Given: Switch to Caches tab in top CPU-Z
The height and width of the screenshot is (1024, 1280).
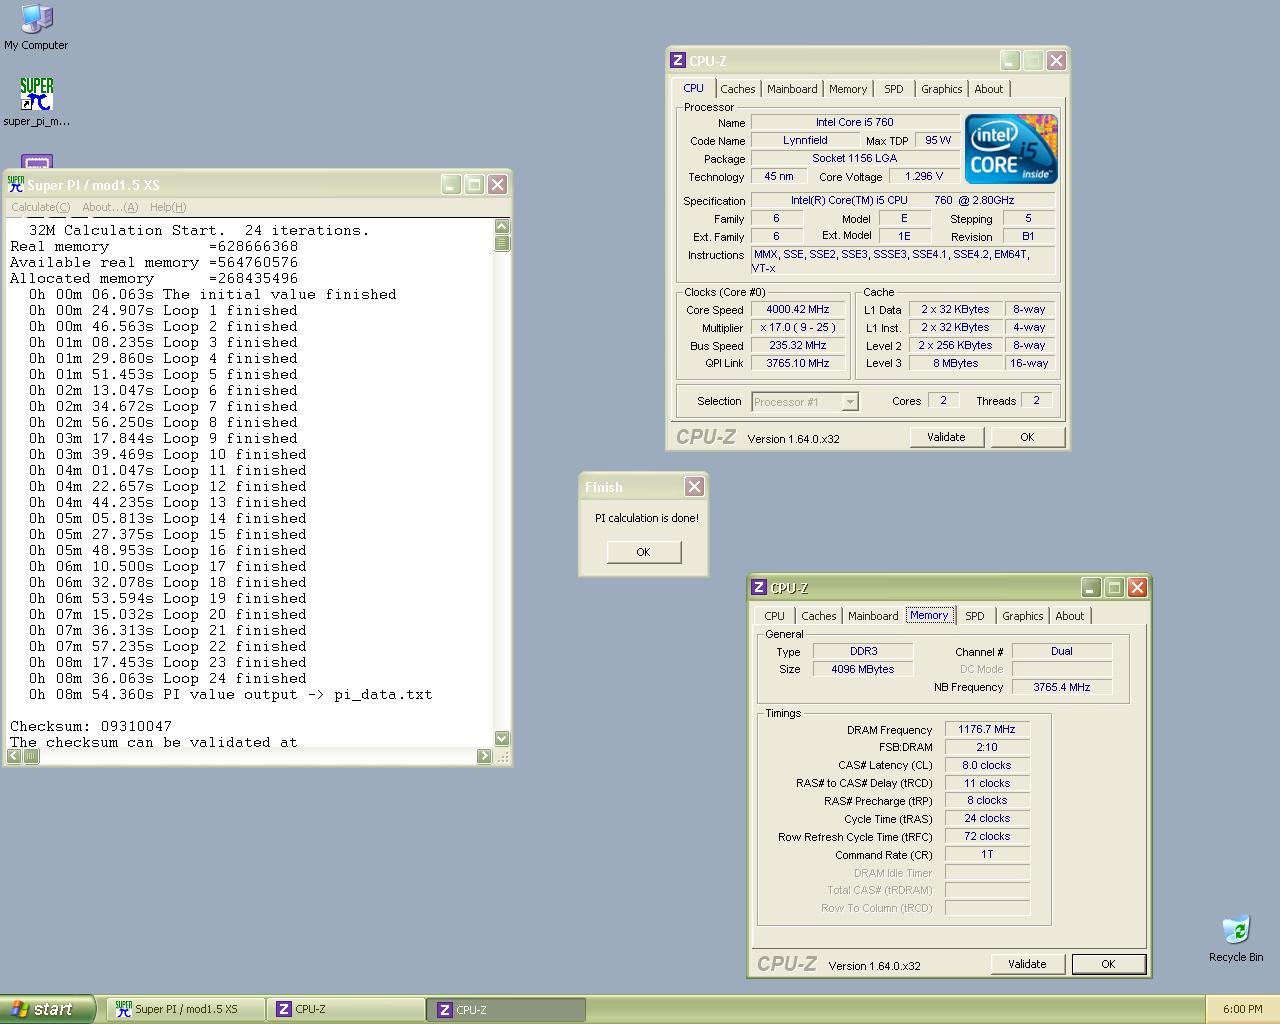Looking at the screenshot, I should (738, 89).
